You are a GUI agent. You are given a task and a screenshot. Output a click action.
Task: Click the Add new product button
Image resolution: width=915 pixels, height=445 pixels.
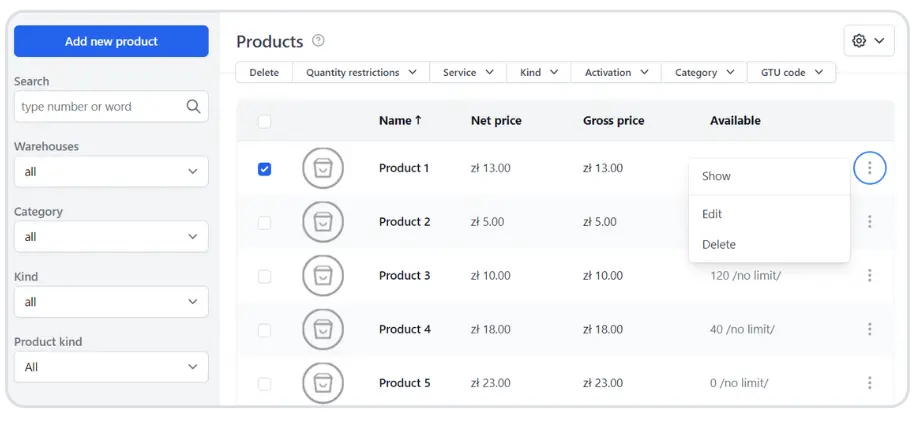pyautogui.click(x=111, y=42)
